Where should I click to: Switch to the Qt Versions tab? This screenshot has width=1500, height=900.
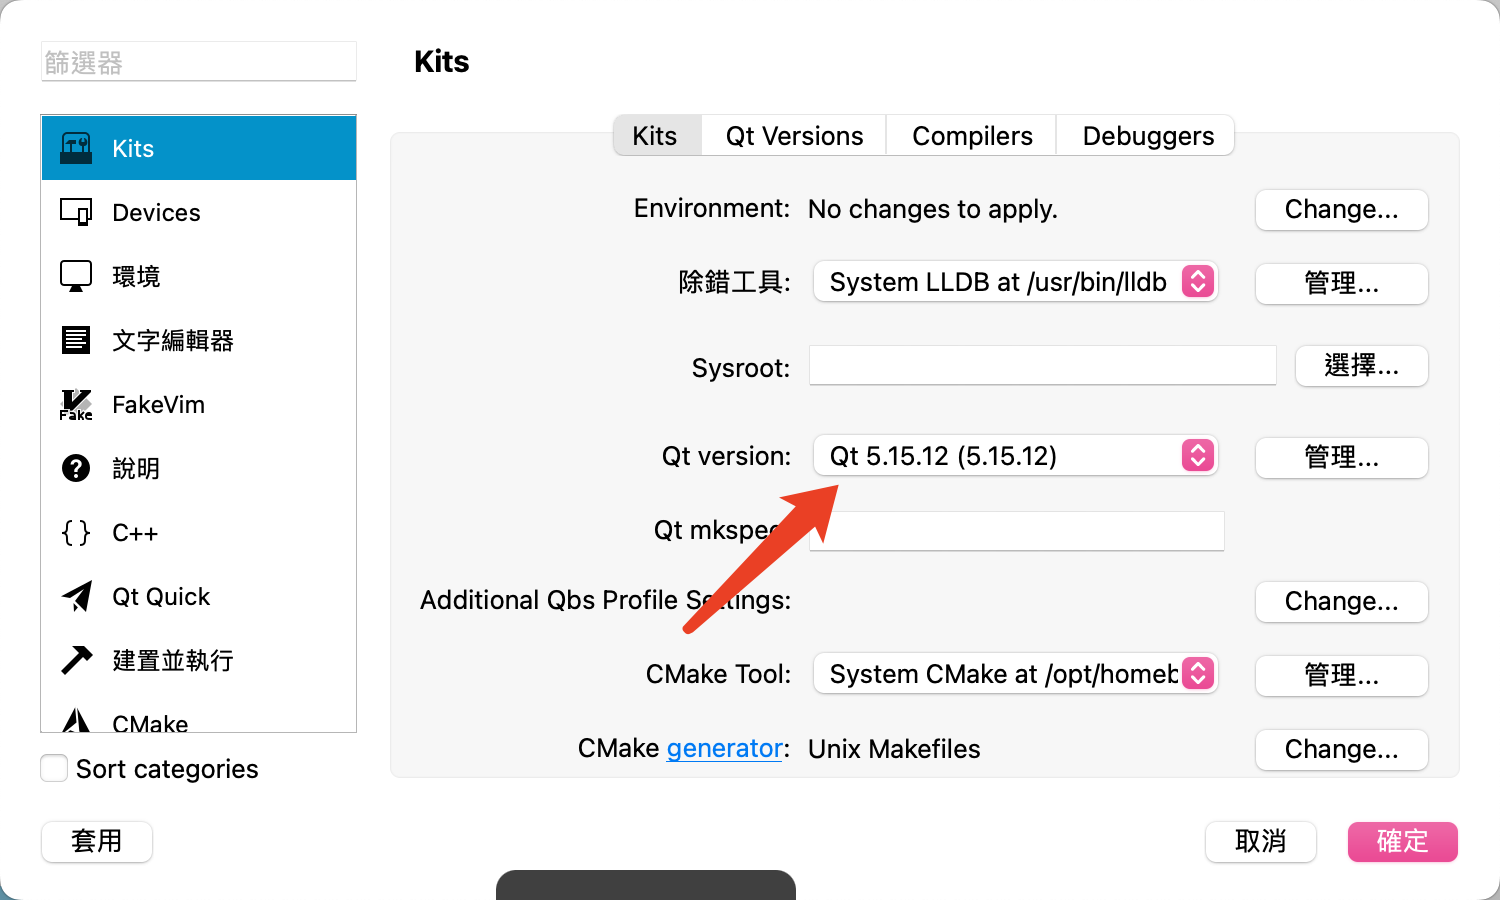coord(794,136)
